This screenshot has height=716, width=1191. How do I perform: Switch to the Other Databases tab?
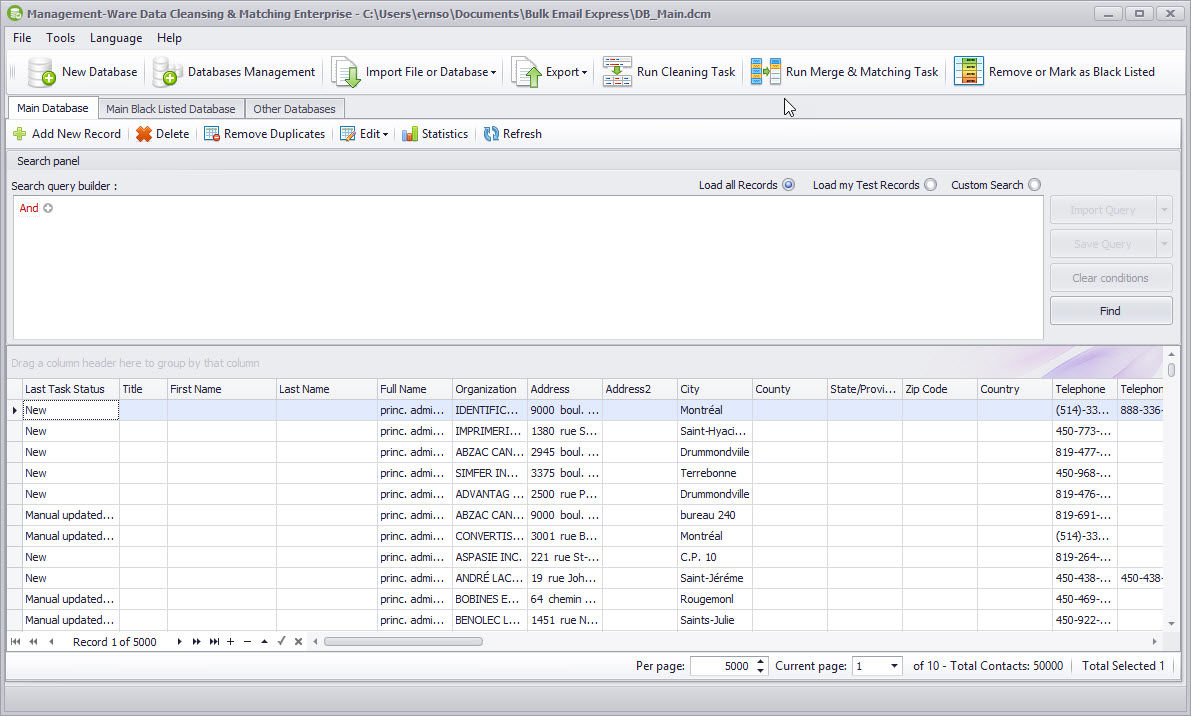point(295,109)
